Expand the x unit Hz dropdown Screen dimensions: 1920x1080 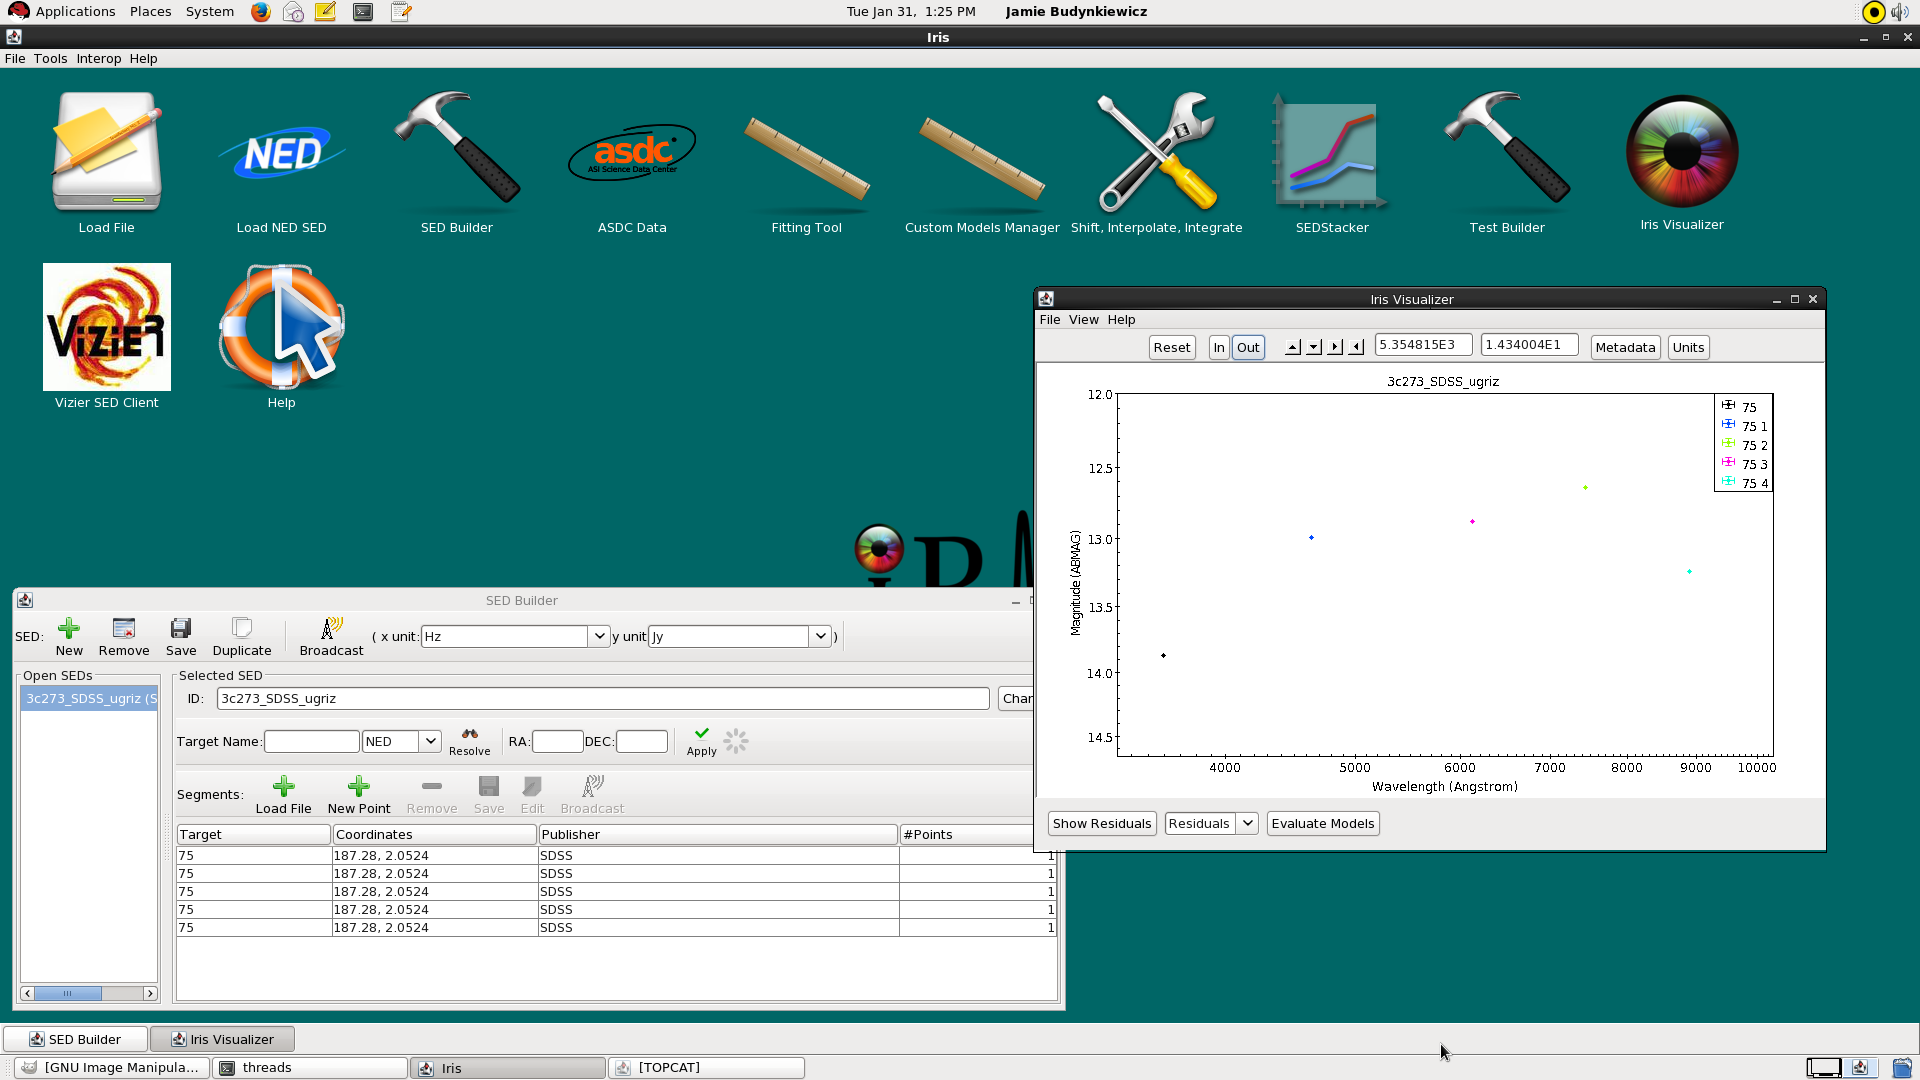click(x=598, y=636)
